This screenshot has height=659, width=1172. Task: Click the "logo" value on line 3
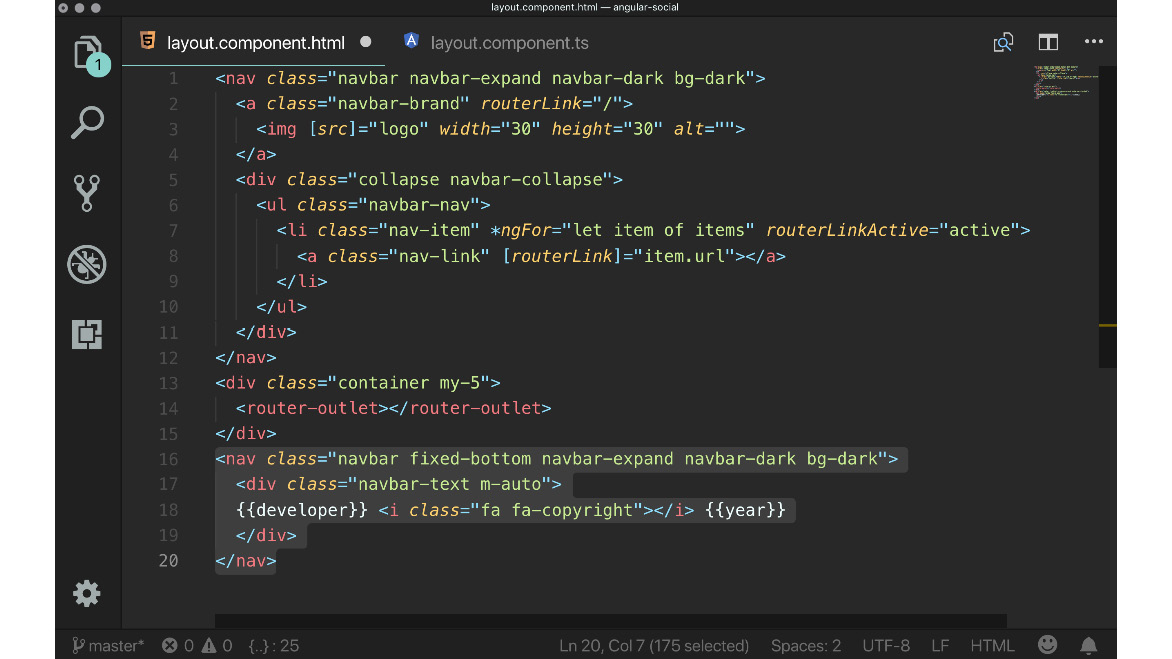(x=399, y=129)
